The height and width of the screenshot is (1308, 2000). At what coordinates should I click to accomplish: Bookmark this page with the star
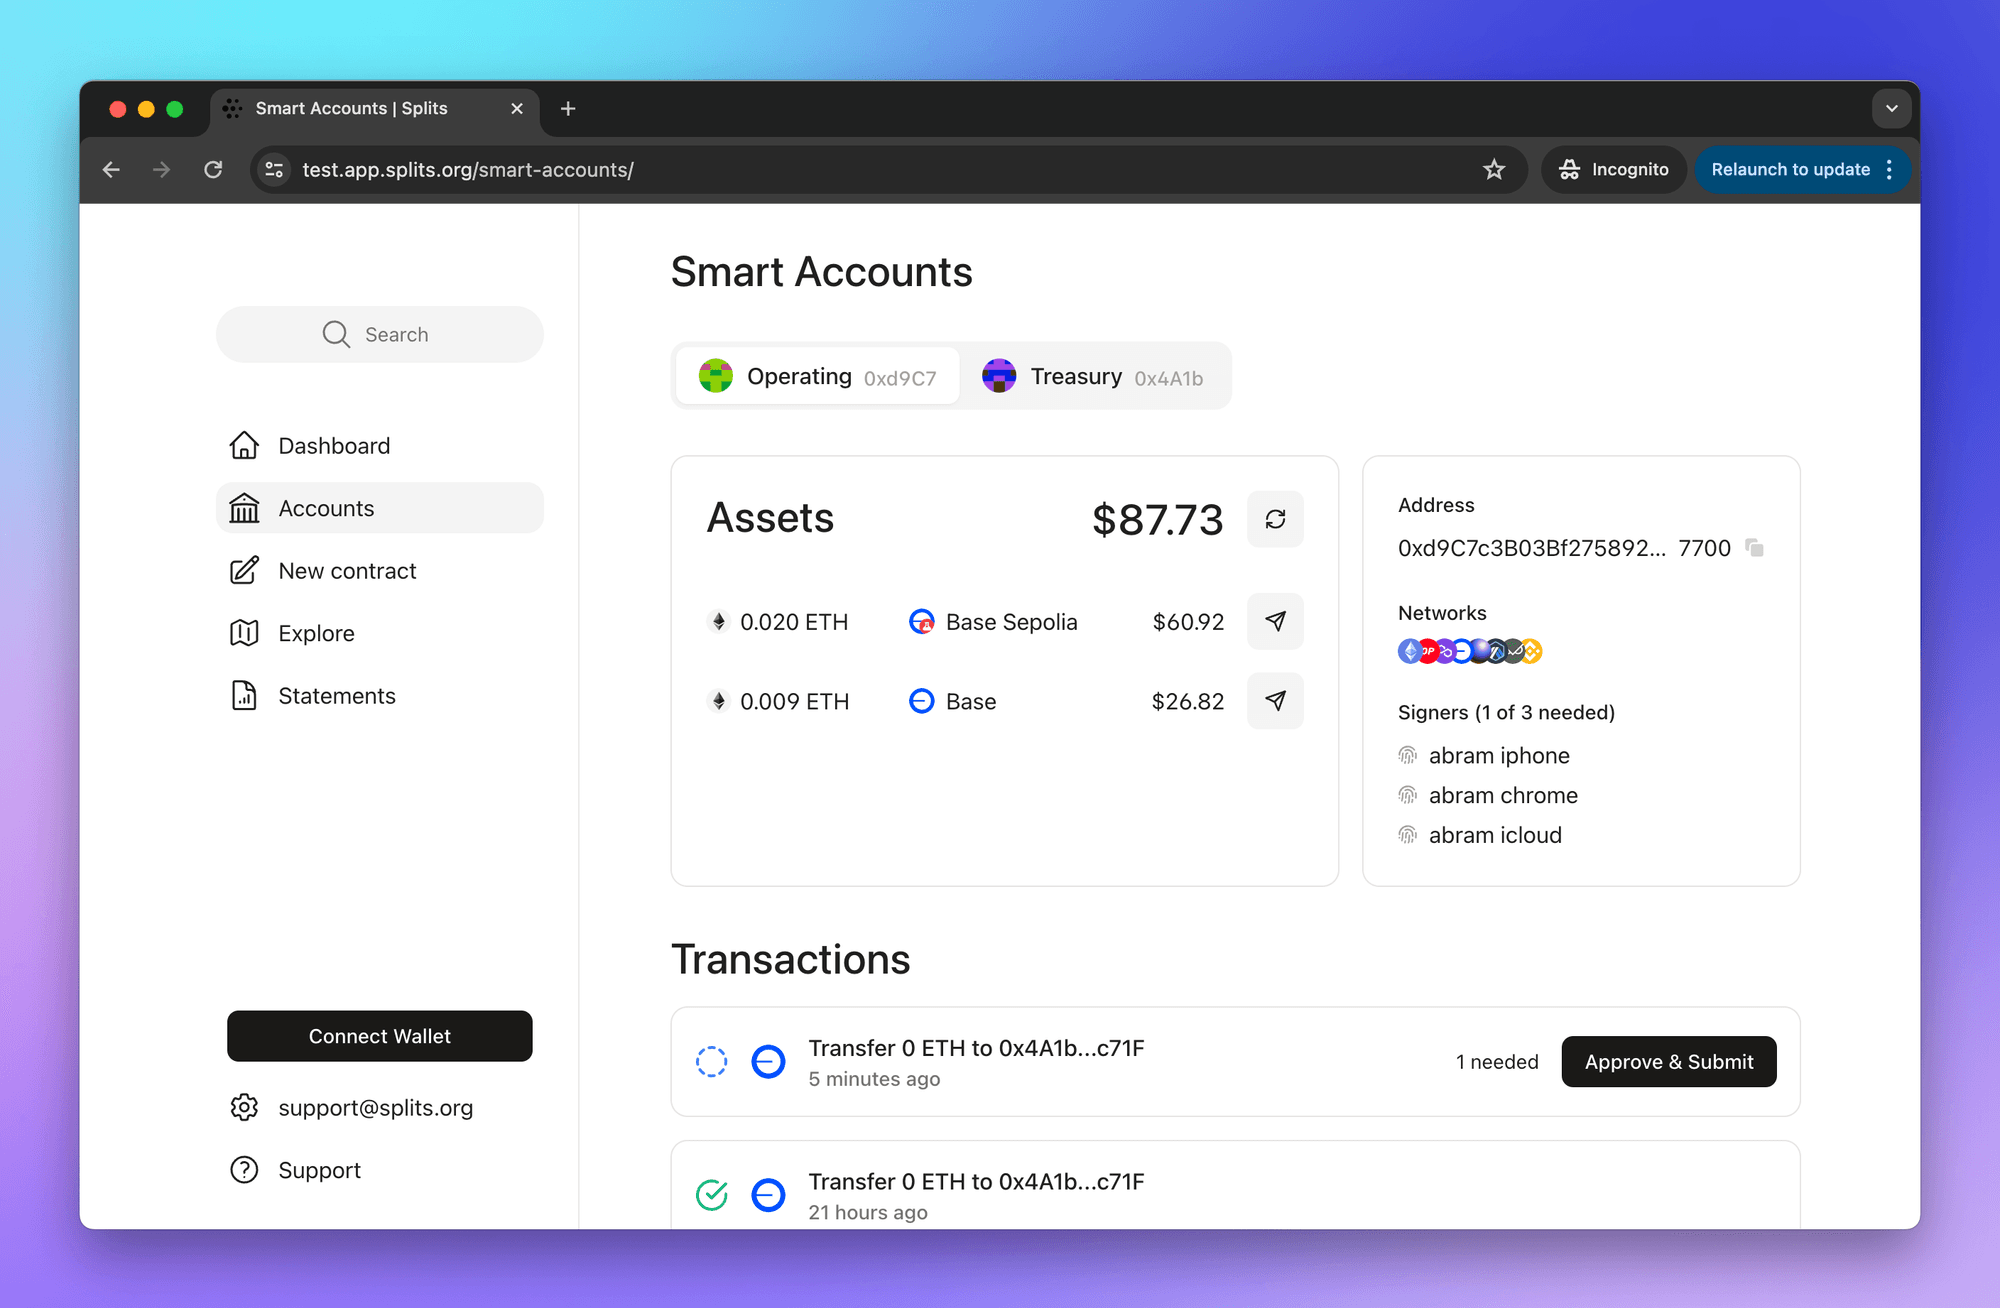pyautogui.click(x=1494, y=169)
